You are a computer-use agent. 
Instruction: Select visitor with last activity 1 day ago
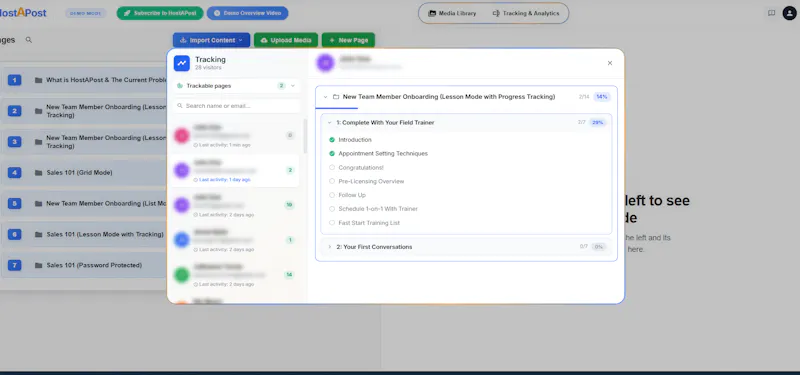coord(234,170)
